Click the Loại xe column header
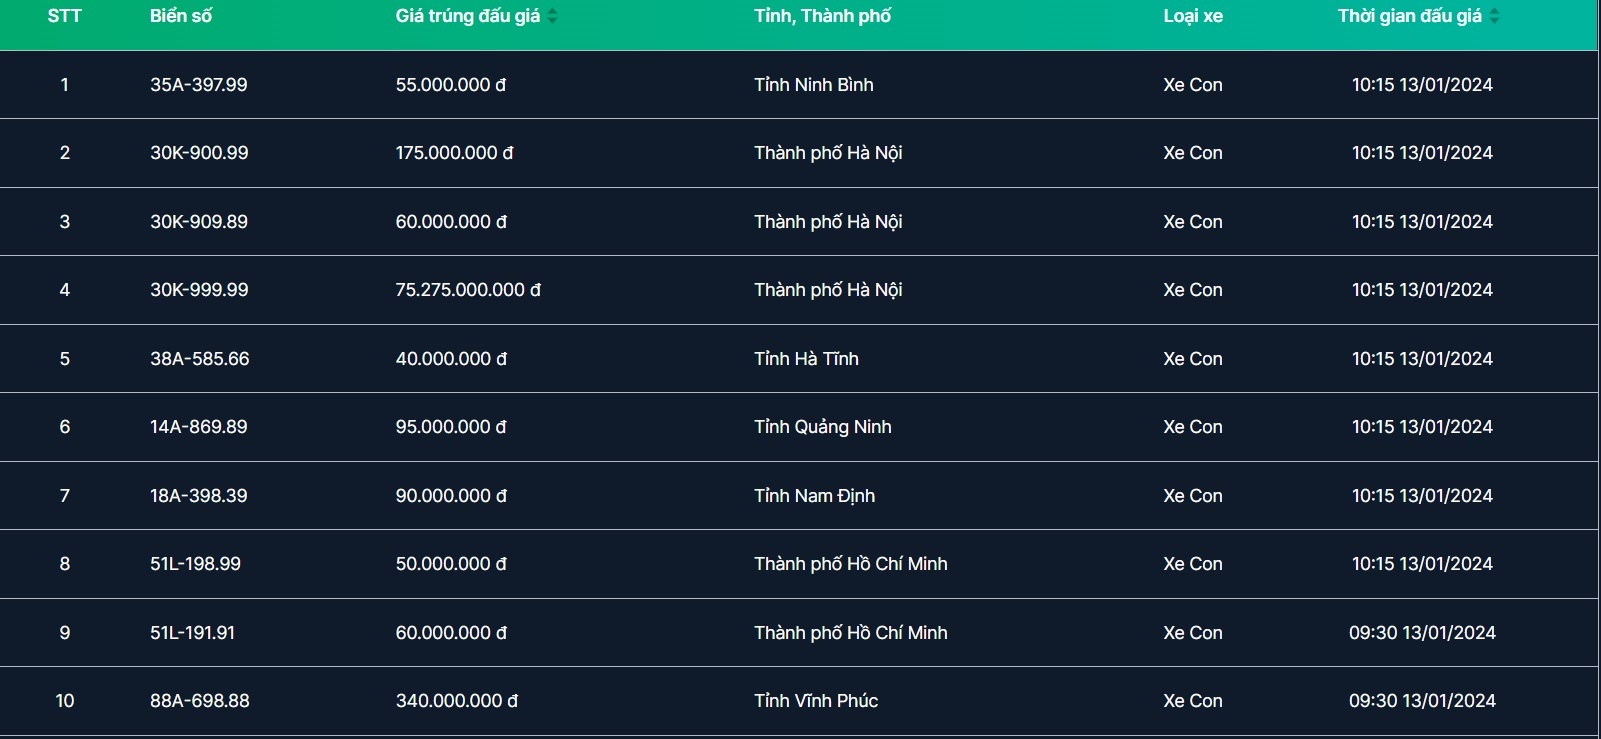Viewport: 1601px width, 739px height. pyautogui.click(x=1192, y=16)
